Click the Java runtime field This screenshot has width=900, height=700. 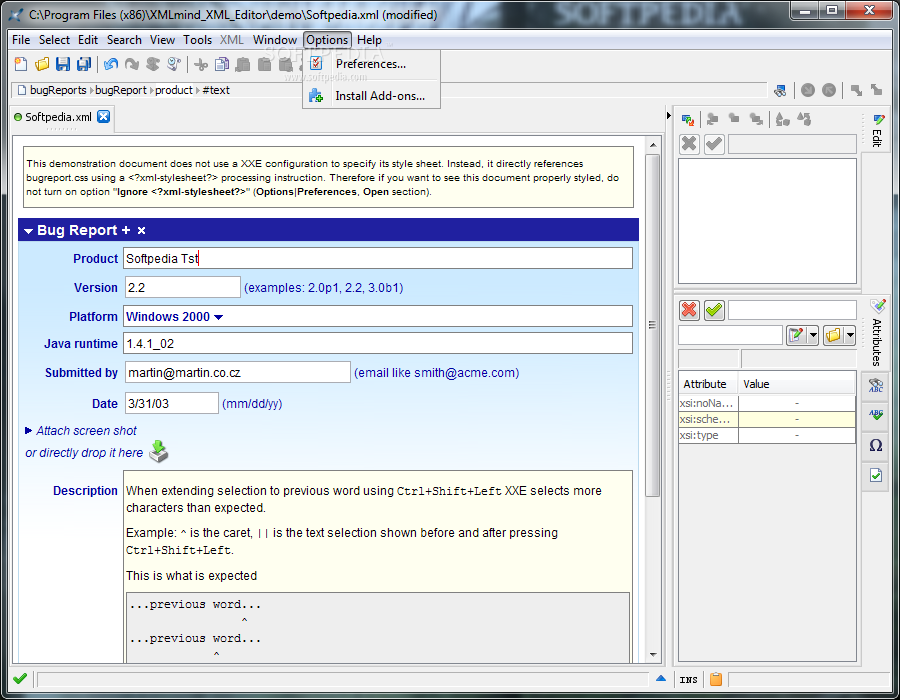(378, 343)
